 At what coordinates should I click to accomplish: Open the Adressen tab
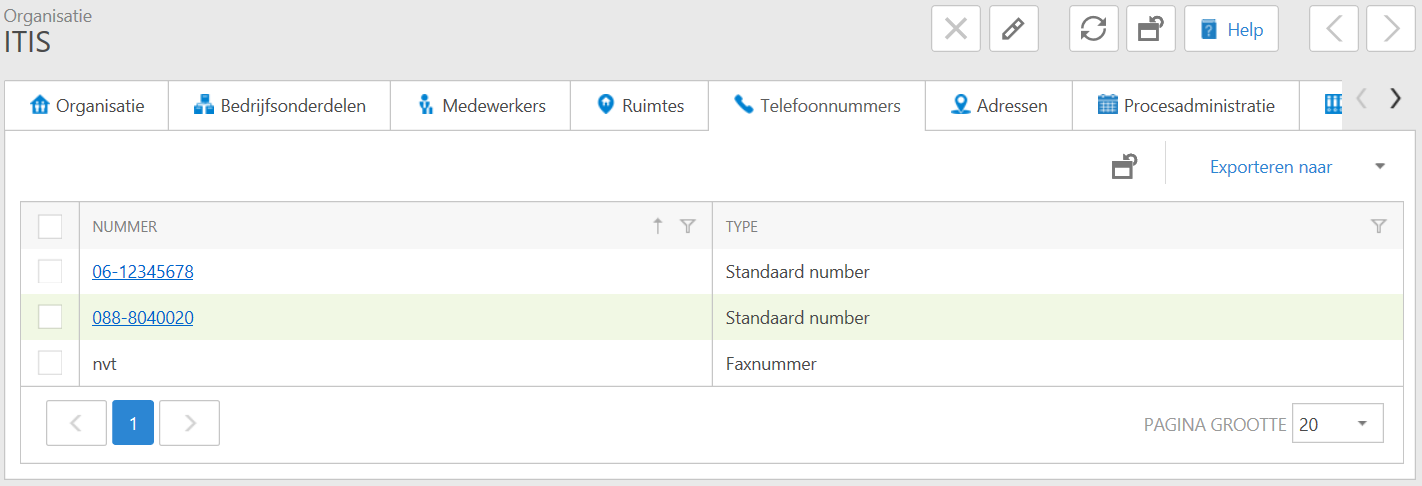pyautogui.click(x=999, y=105)
